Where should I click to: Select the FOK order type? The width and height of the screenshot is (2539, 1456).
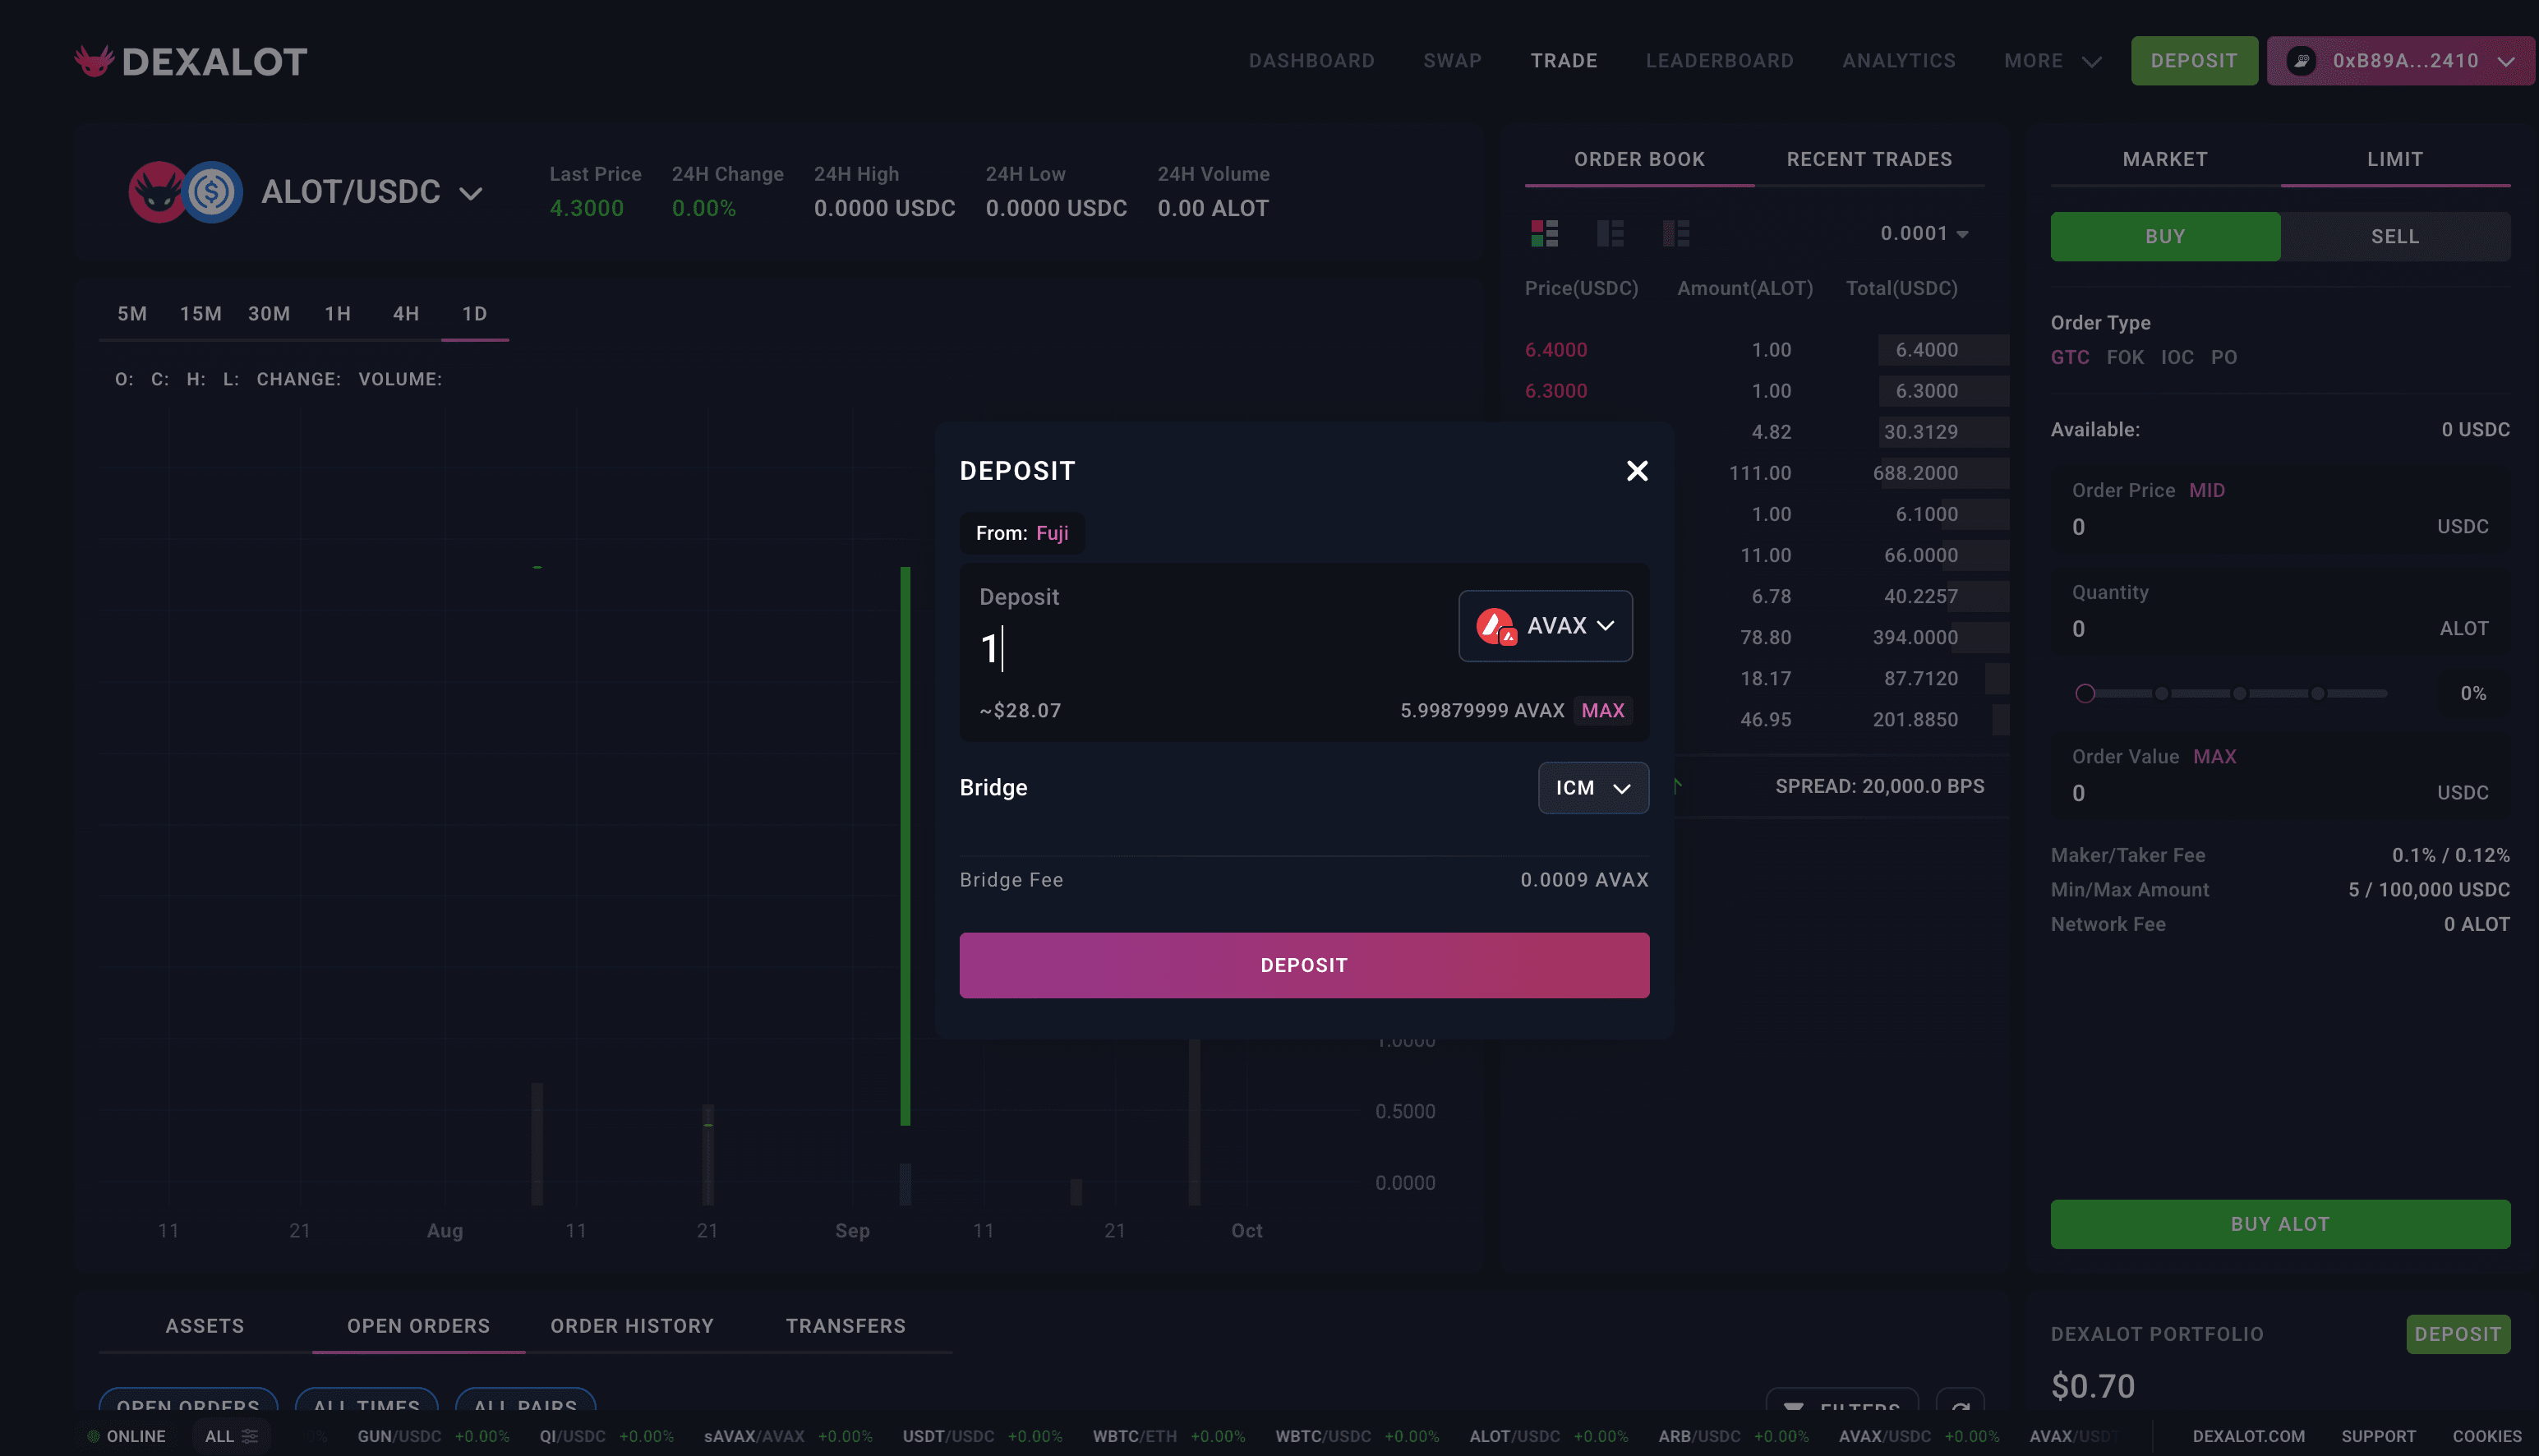pyautogui.click(x=2124, y=358)
